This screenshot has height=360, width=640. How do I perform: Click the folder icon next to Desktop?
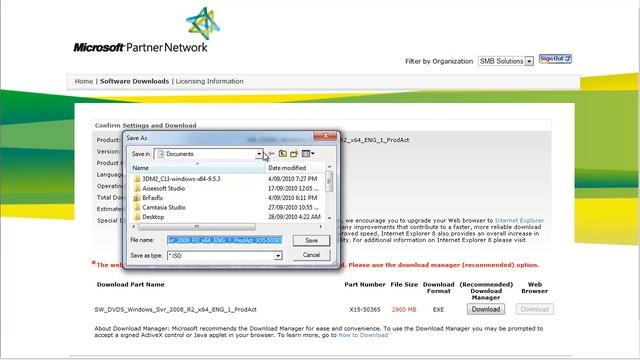[x=137, y=217]
